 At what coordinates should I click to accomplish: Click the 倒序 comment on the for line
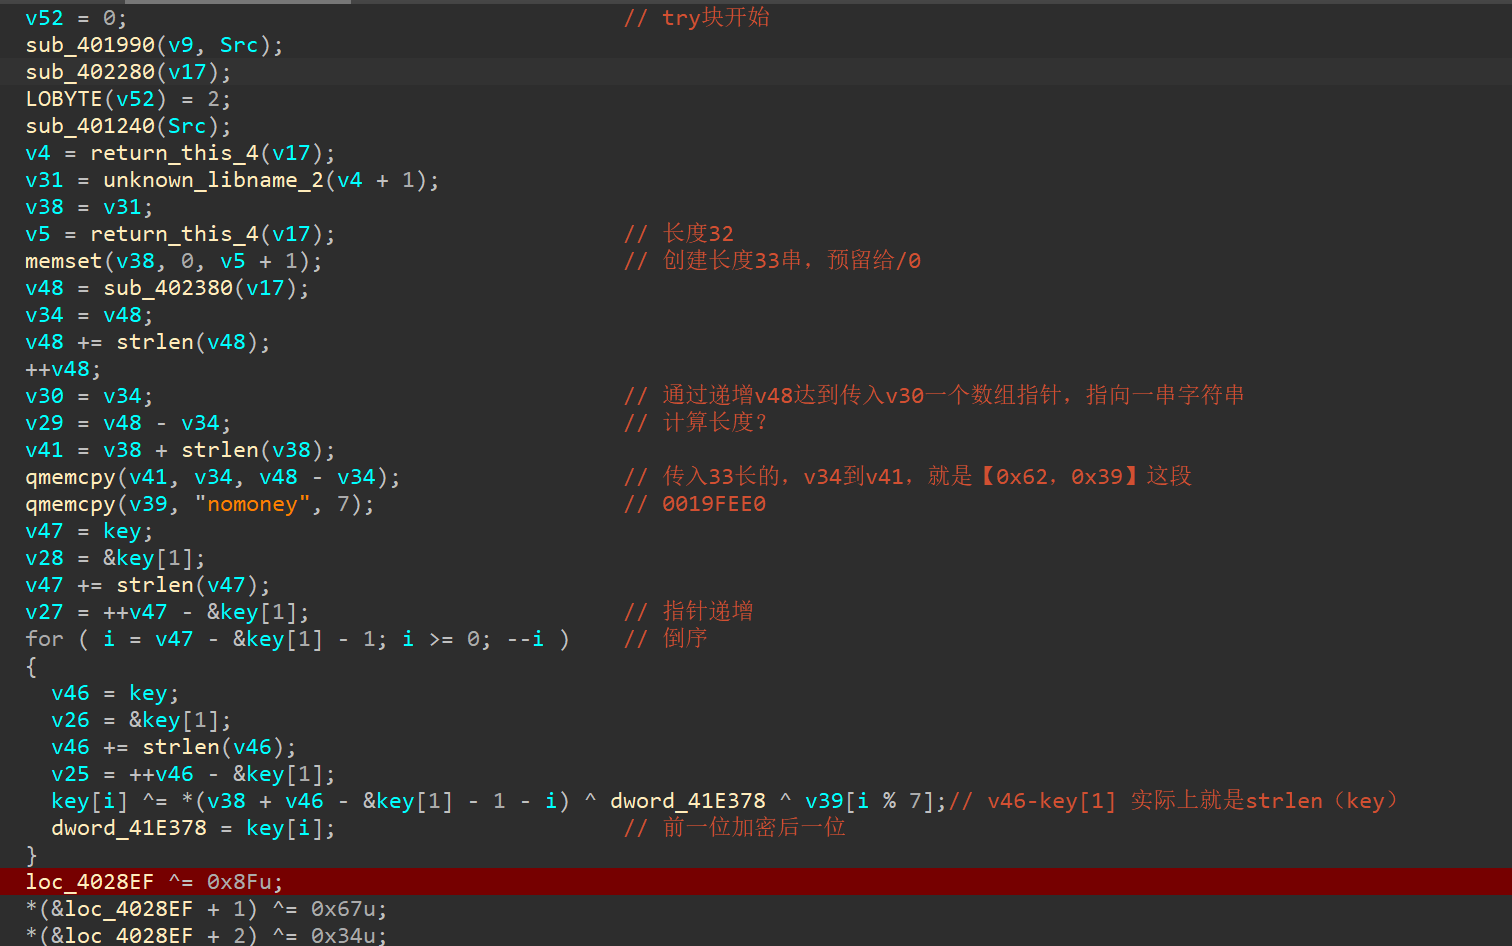click(x=684, y=639)
